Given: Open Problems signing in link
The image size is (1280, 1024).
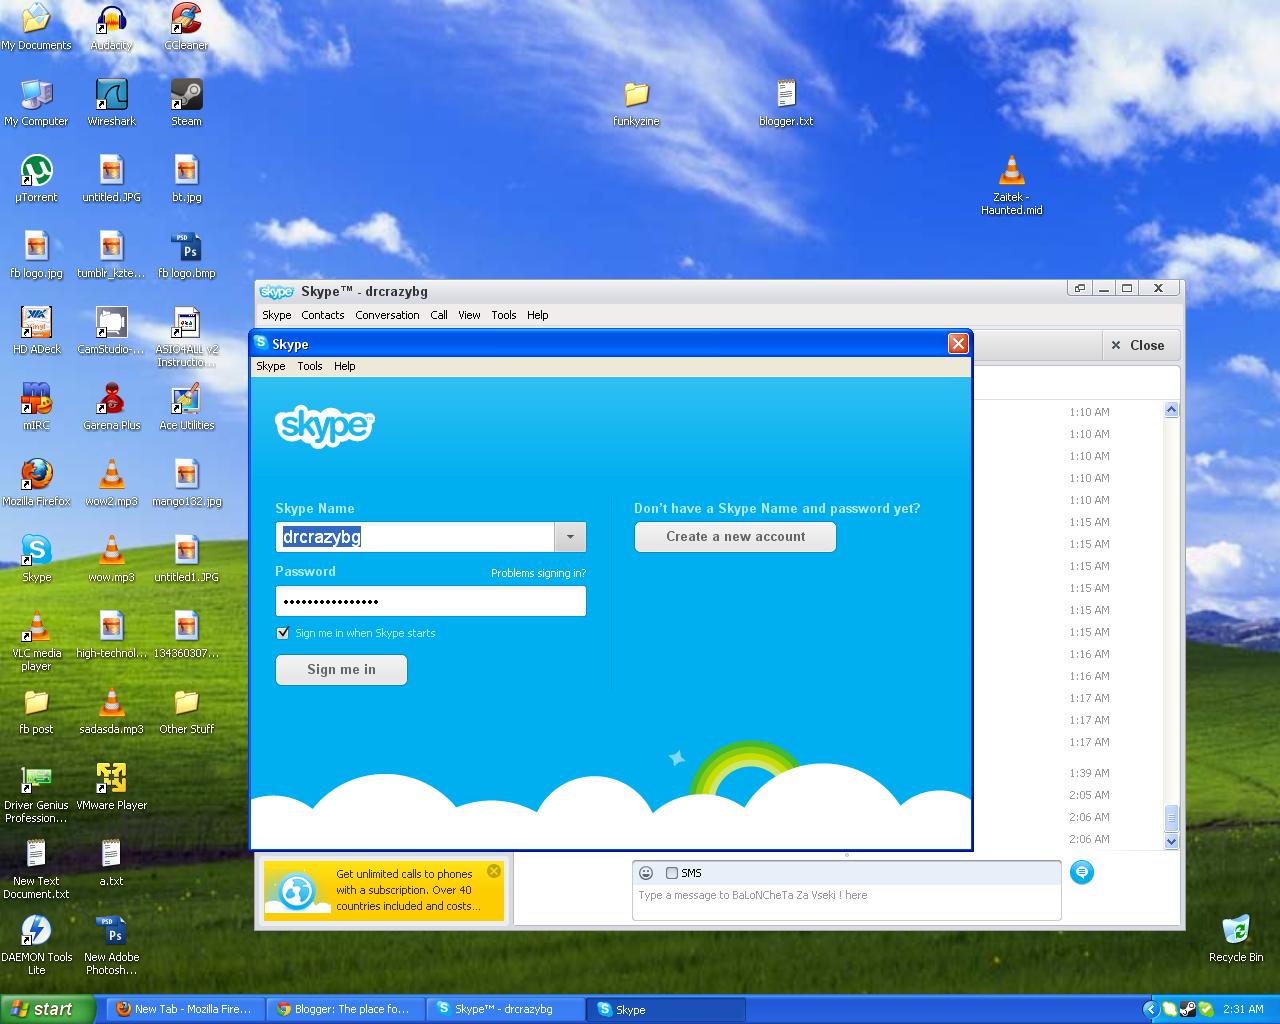Looking at the screenshot, I should pos(538,573).
